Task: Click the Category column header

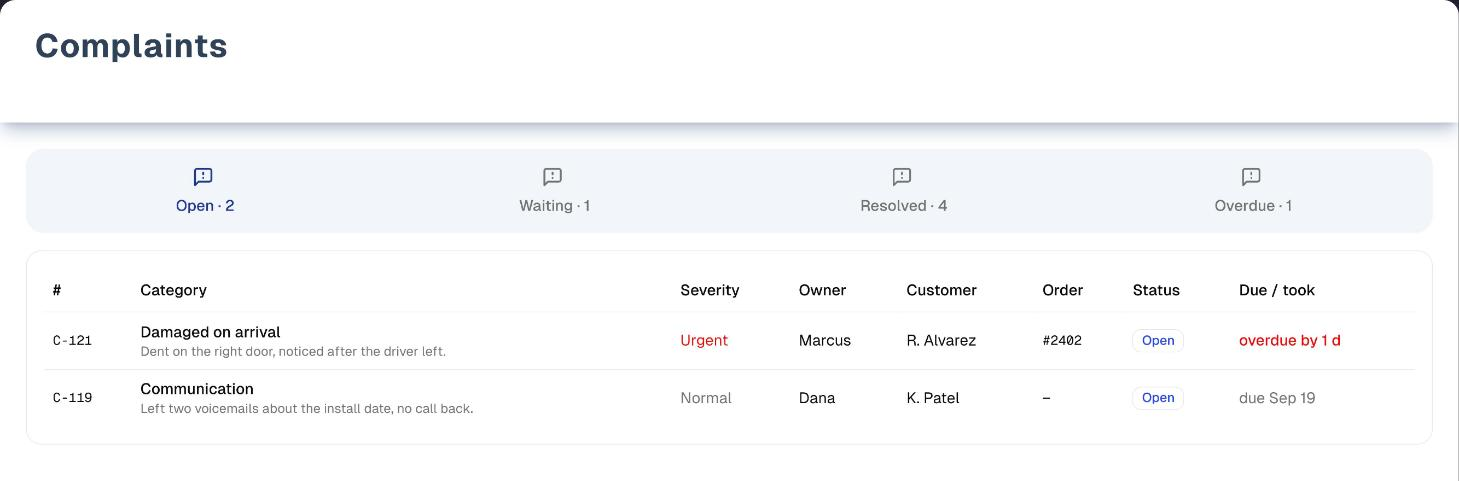Action: pyautogui.click(x=173, y=290)
